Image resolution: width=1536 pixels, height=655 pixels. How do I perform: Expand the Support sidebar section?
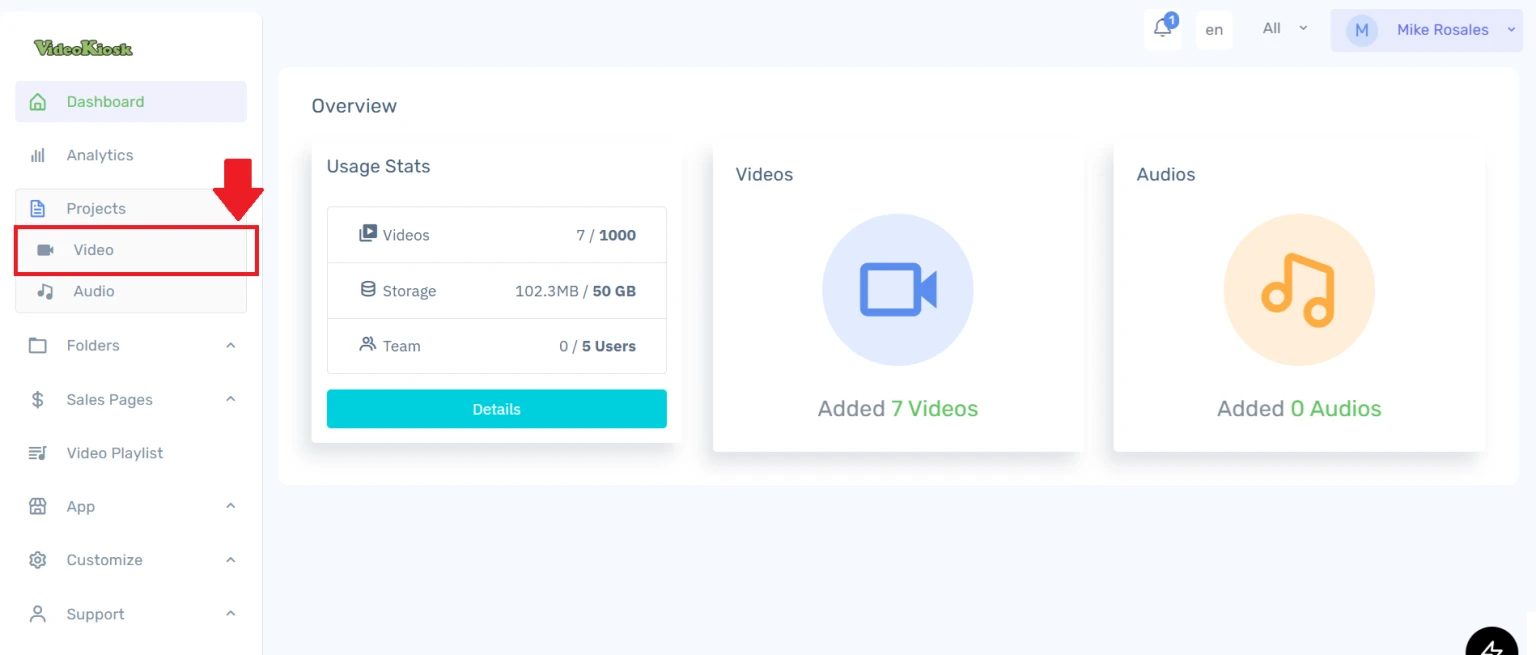[x=230, y=614]
